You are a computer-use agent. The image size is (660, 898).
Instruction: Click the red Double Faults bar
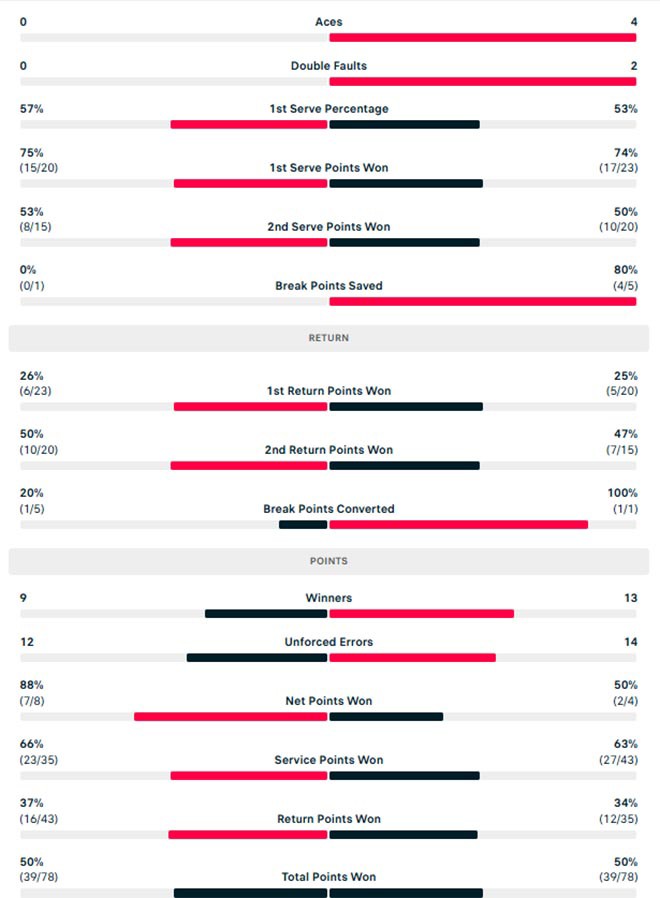(483, 82)
